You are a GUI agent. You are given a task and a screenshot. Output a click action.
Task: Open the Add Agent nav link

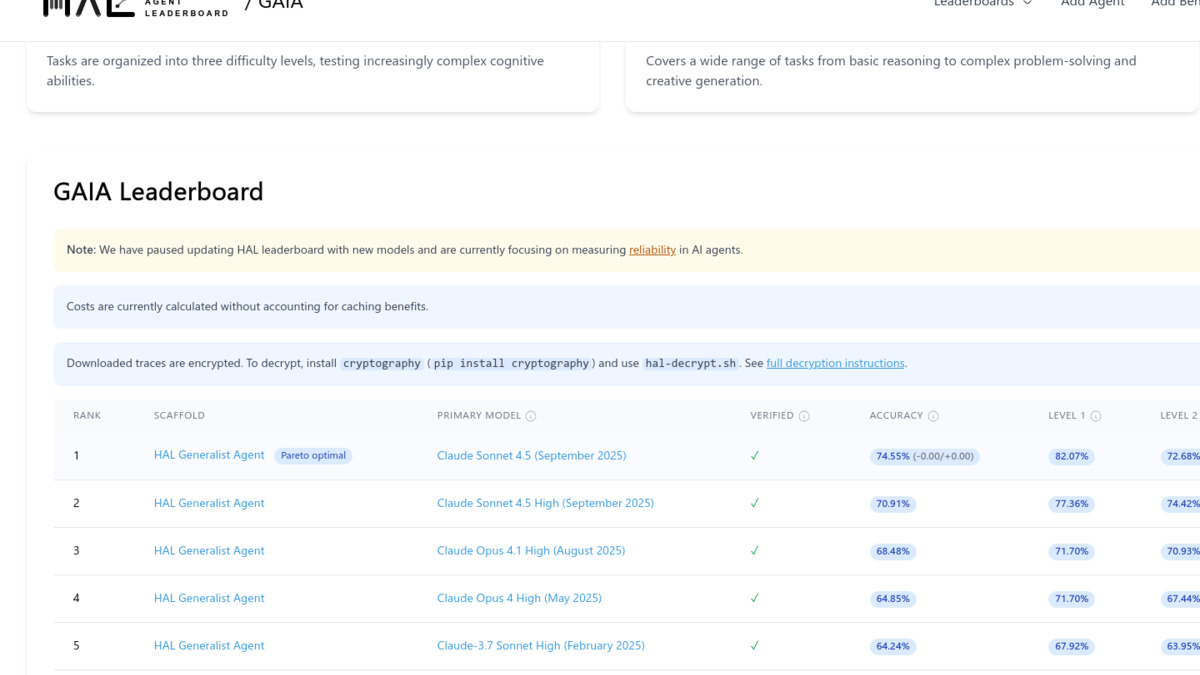tap(1092, 4)
